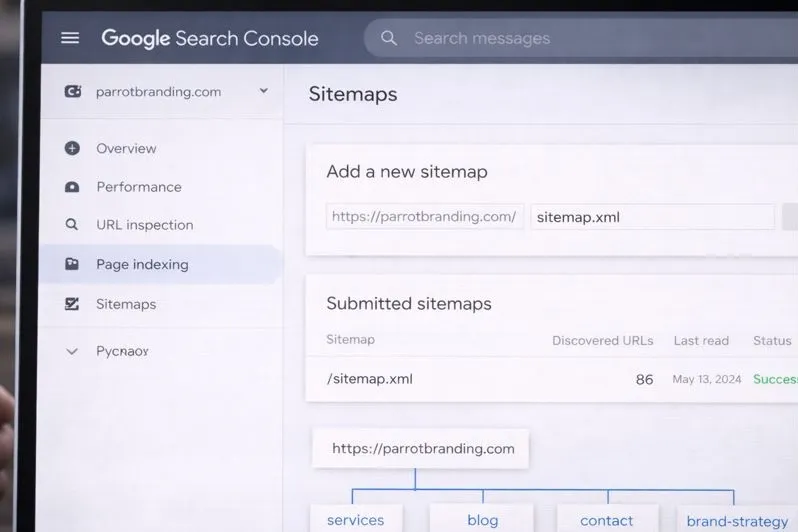Click the services node in tree
798x532 pixels.
tap(356, 519)
